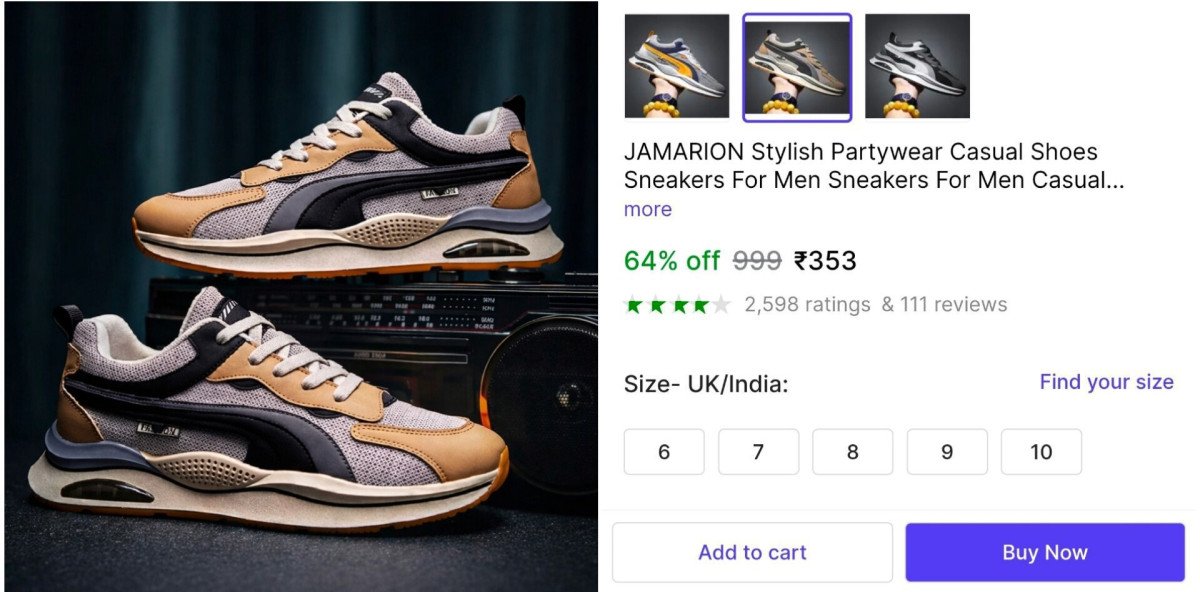Choose size 10

(x=1041, y=452)
